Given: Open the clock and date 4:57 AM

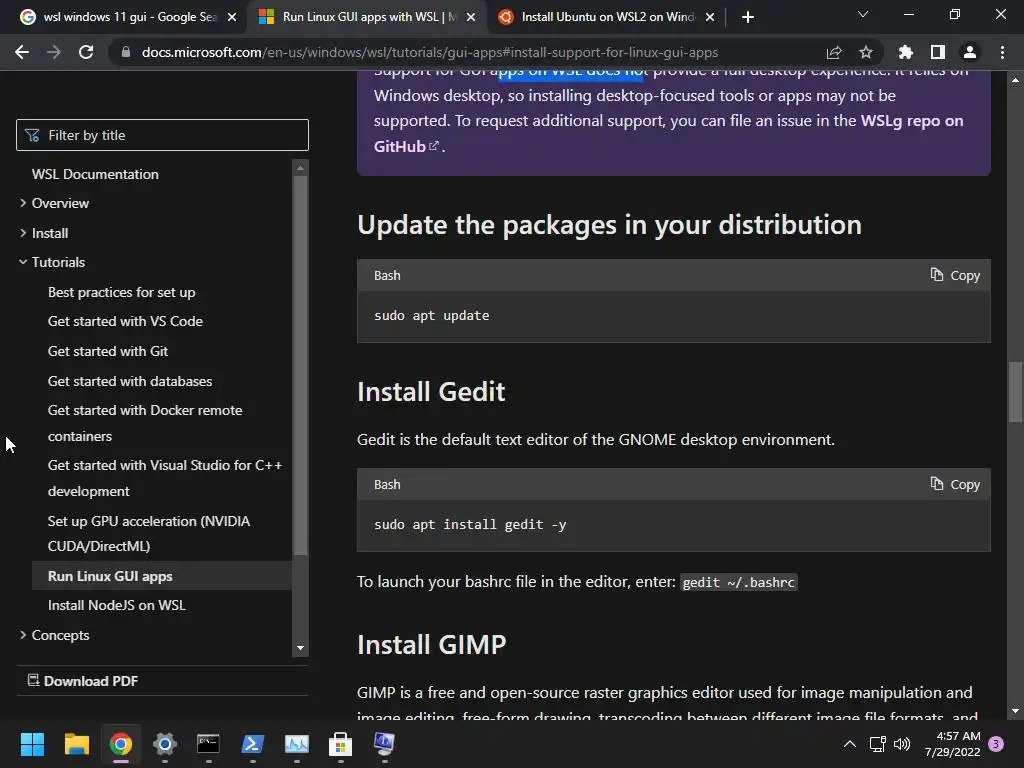Looking at the screenshot, I should click(x=952, y=744).
